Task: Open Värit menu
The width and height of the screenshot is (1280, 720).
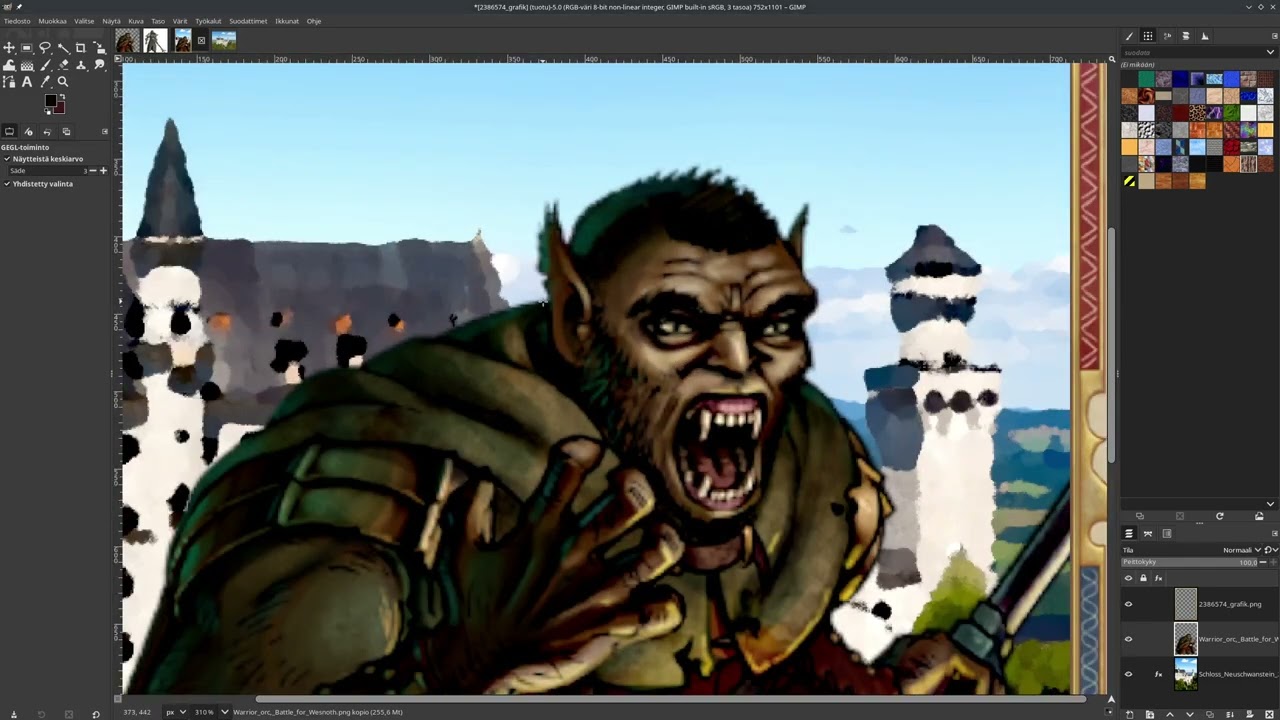Action: coord(180,21)
